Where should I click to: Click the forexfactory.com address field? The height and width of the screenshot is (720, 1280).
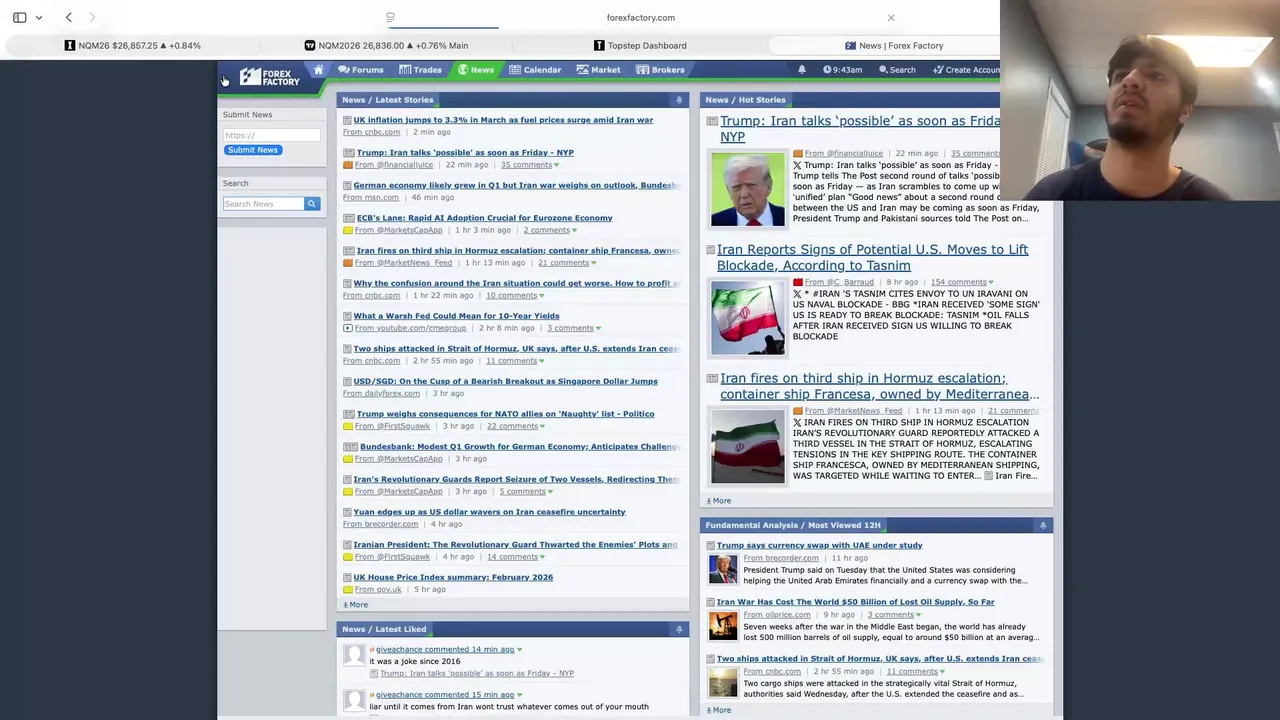640,17
